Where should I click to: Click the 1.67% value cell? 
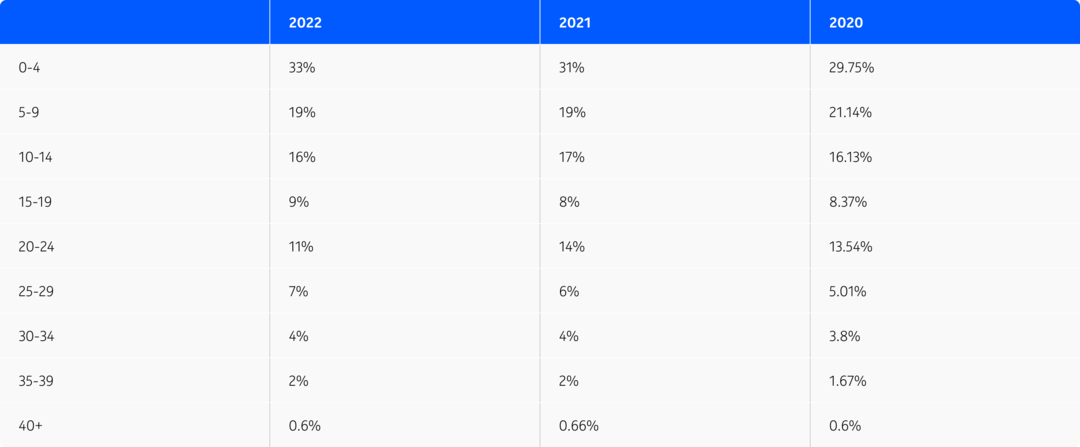coord(848,381)
